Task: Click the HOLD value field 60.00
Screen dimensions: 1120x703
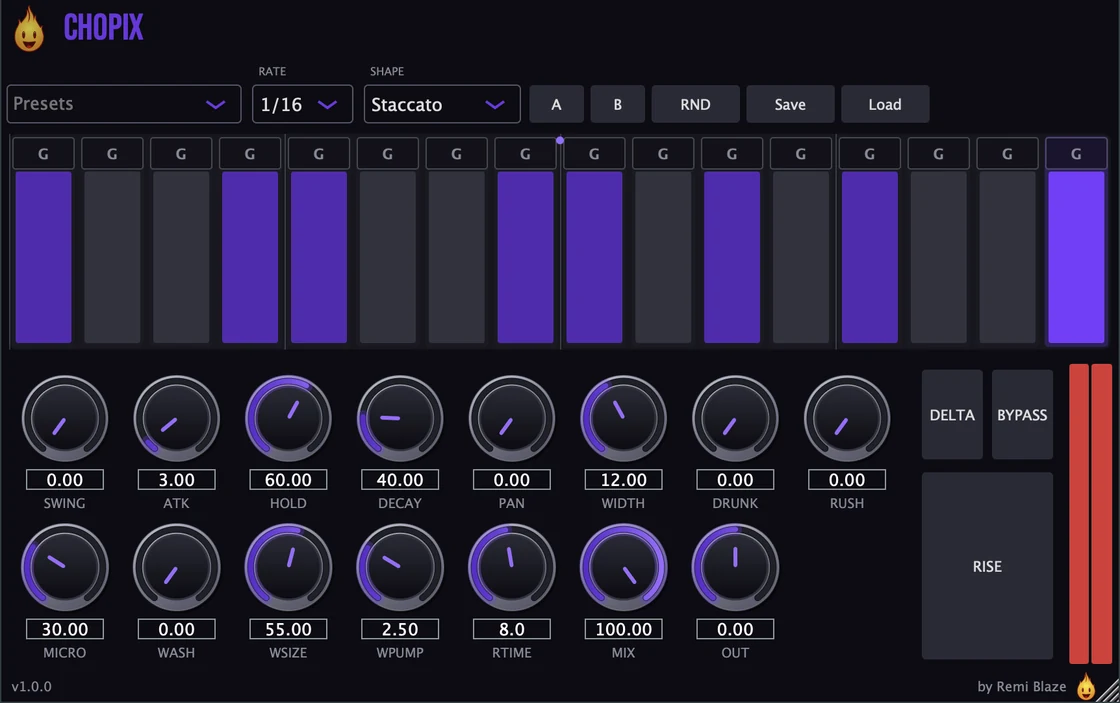Action: pos(289,479)
